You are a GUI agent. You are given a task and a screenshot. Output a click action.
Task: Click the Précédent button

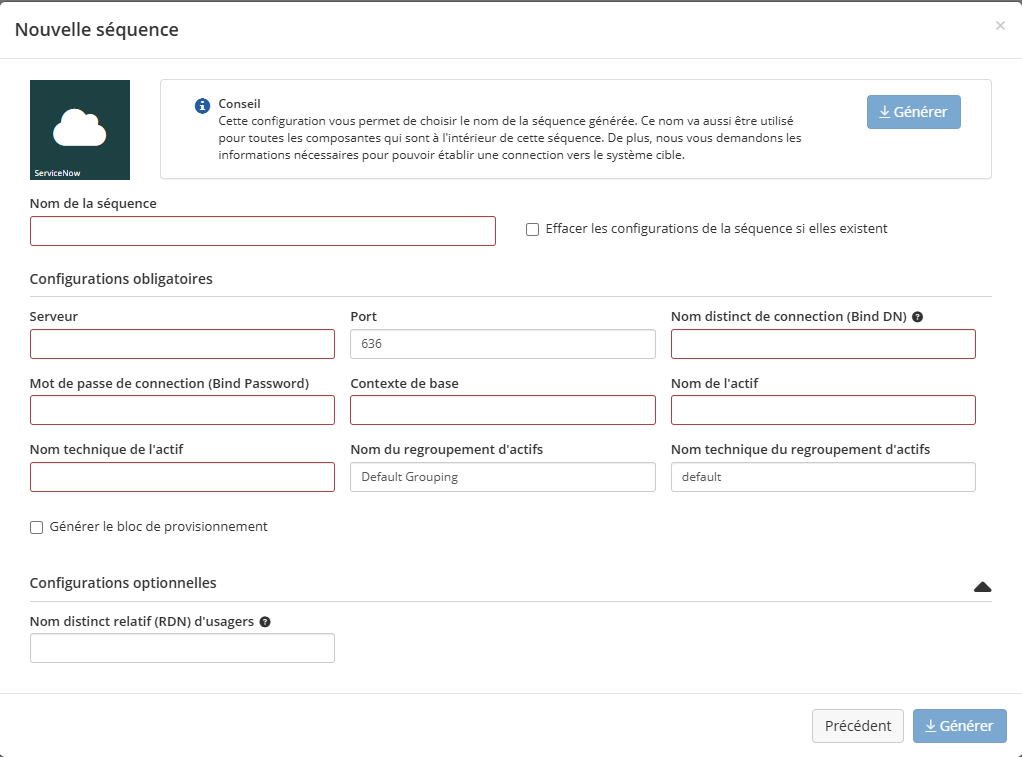point(857,725)
